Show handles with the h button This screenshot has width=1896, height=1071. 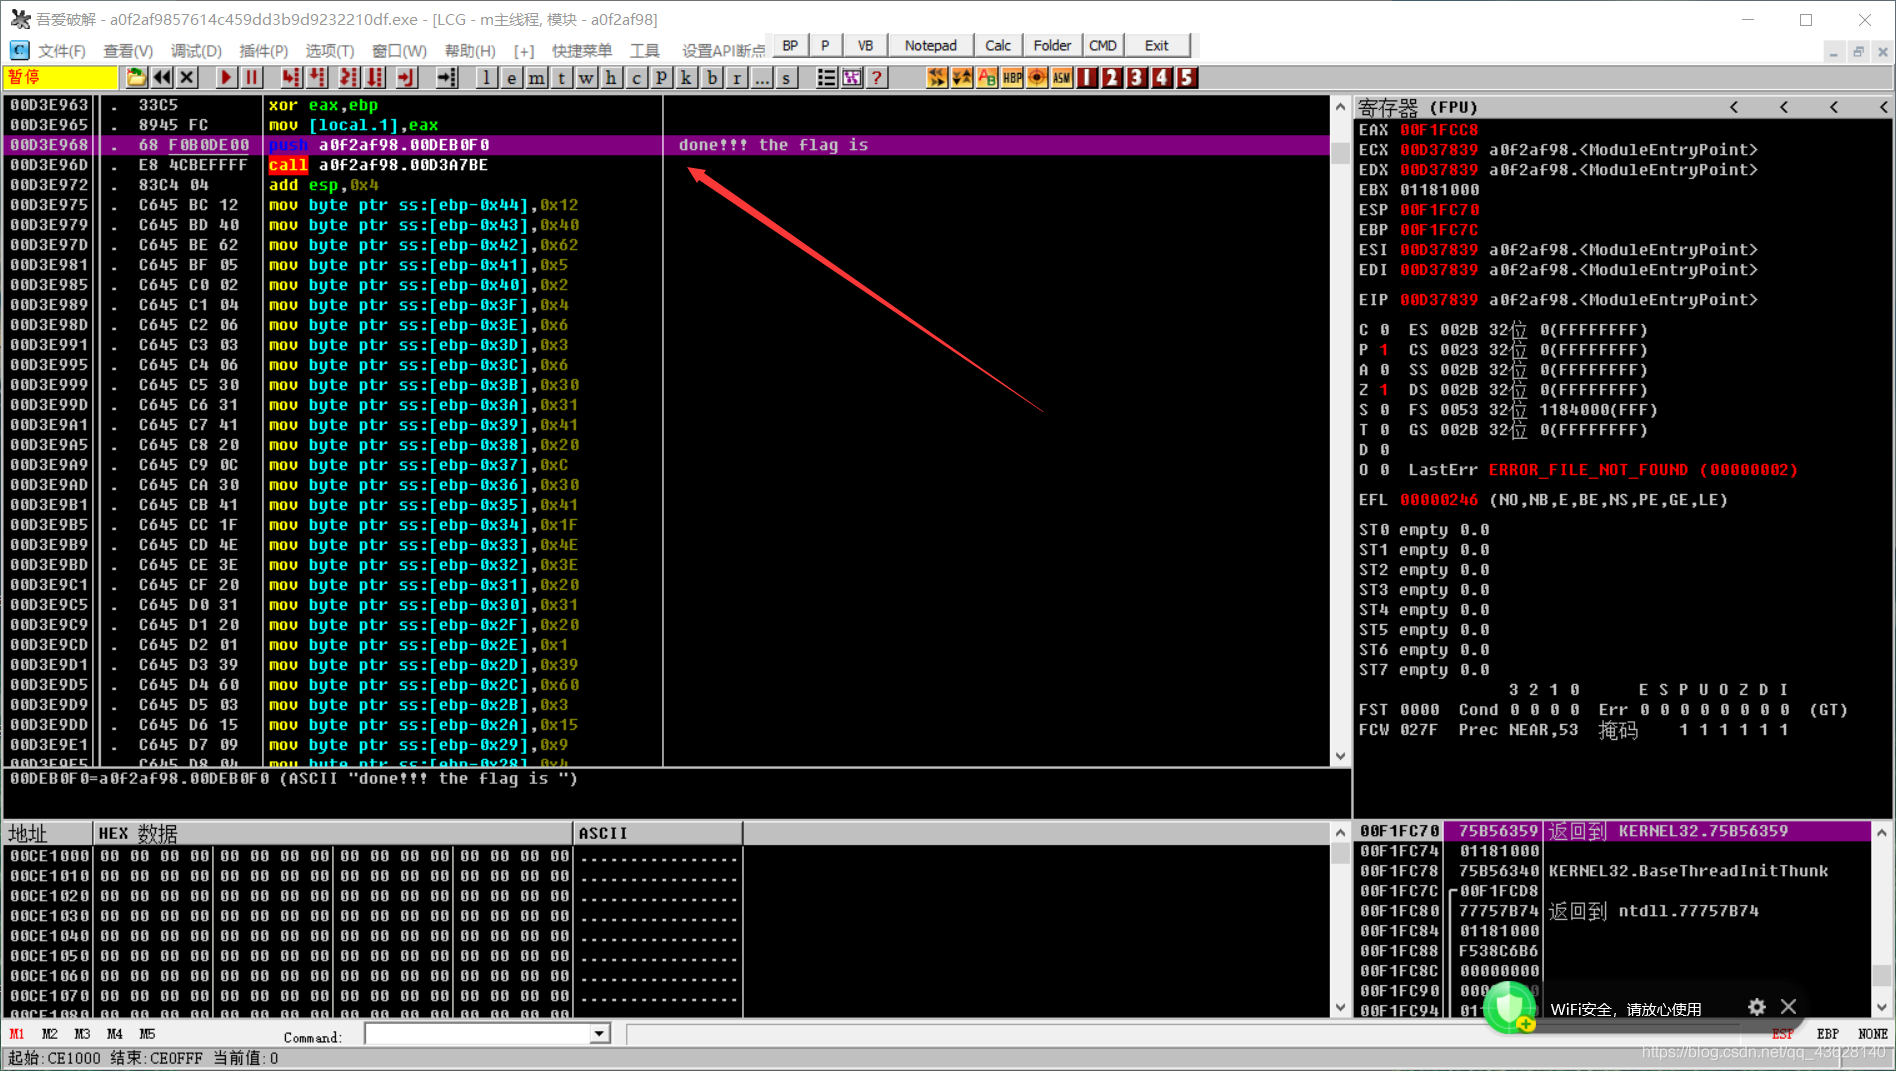point(611,78)
